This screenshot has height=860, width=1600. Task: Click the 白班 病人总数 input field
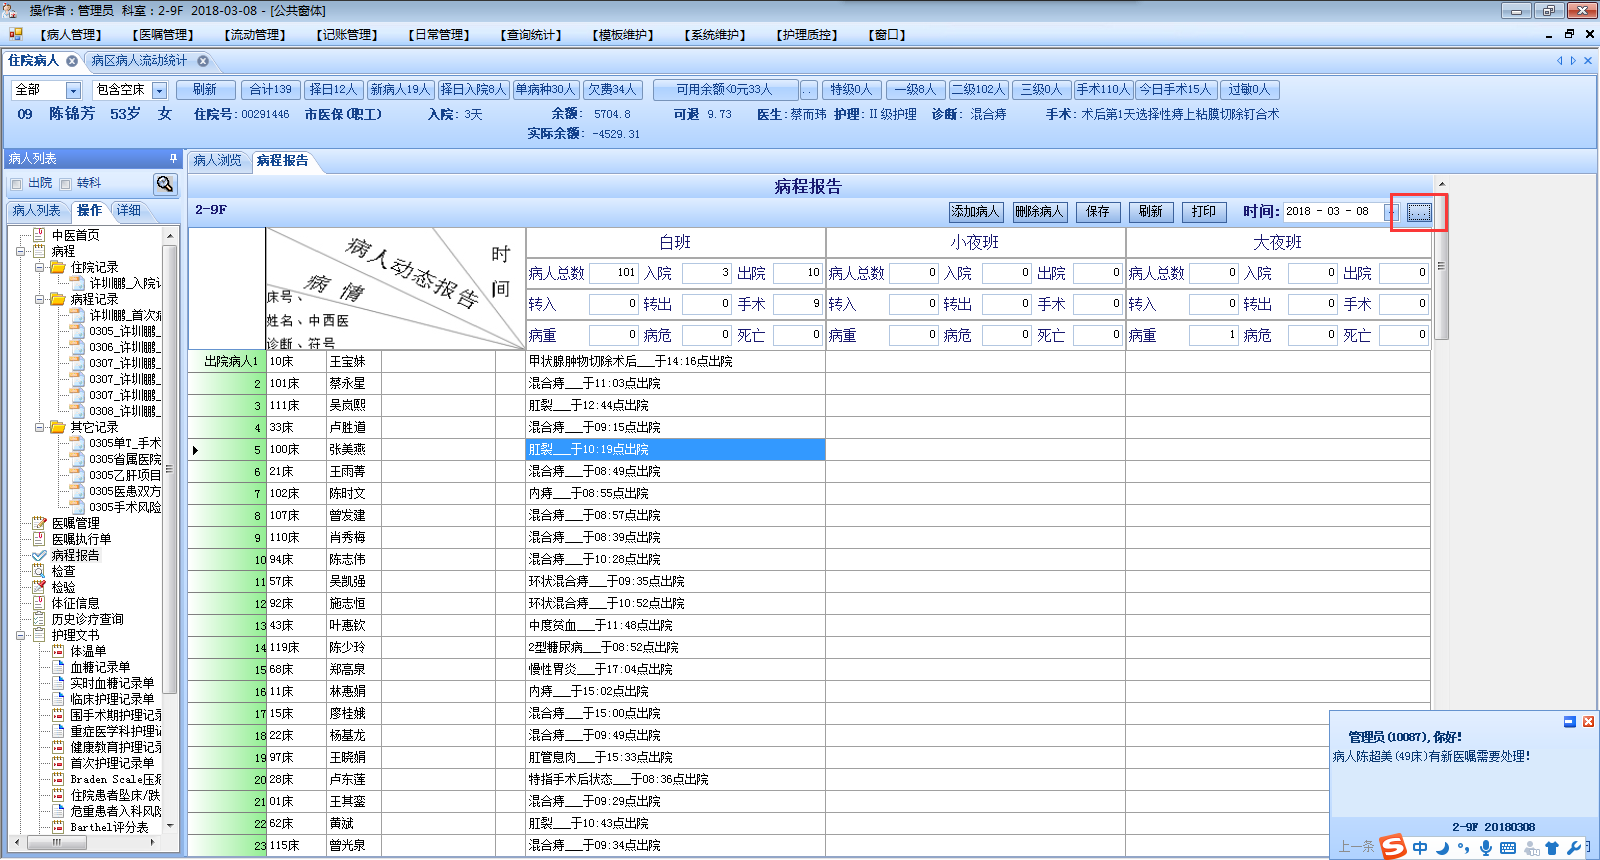(614, 273)
